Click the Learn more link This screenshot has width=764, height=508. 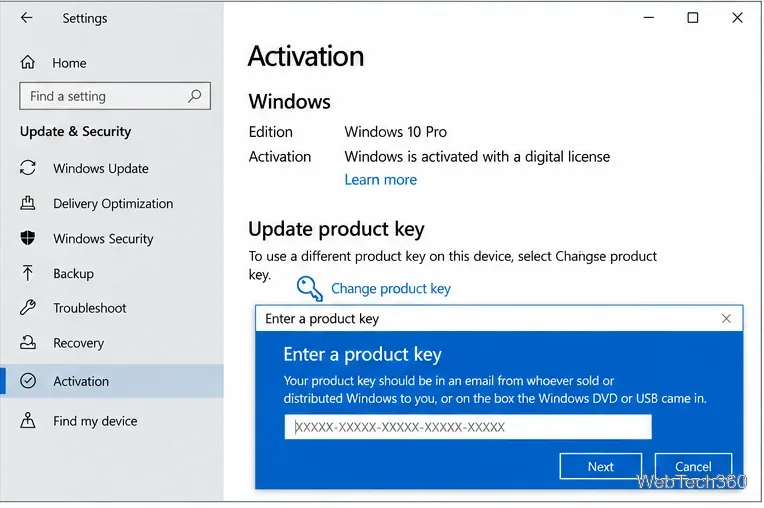(x=381, y=180)
